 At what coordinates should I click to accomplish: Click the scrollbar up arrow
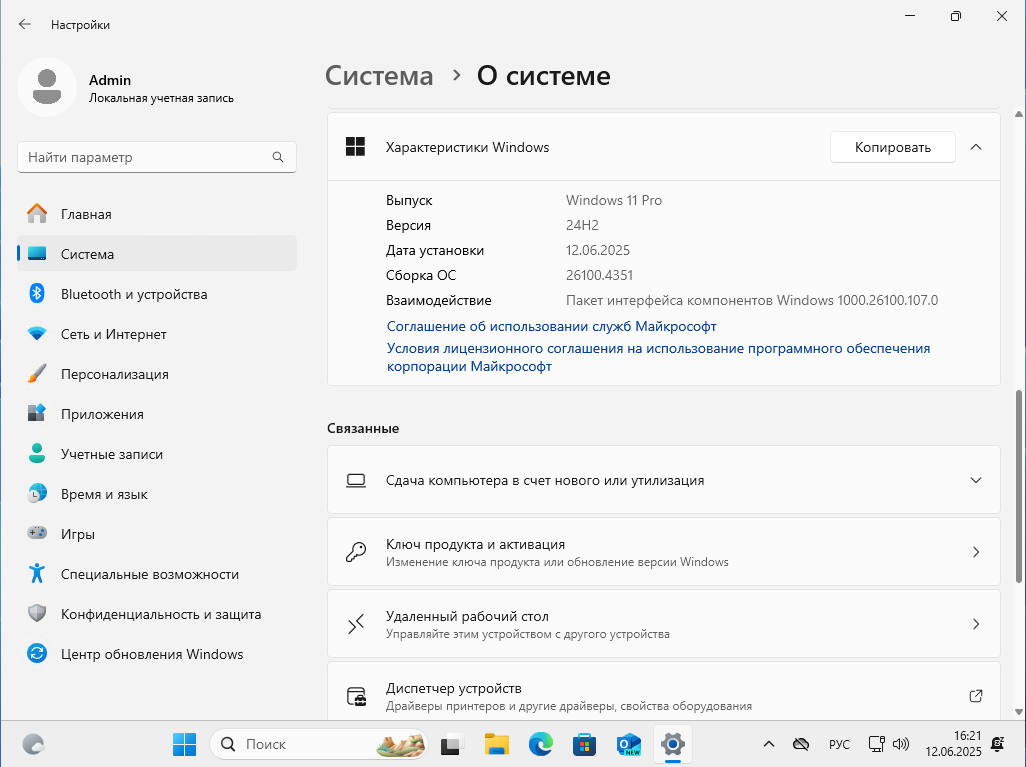[1019, 114]
